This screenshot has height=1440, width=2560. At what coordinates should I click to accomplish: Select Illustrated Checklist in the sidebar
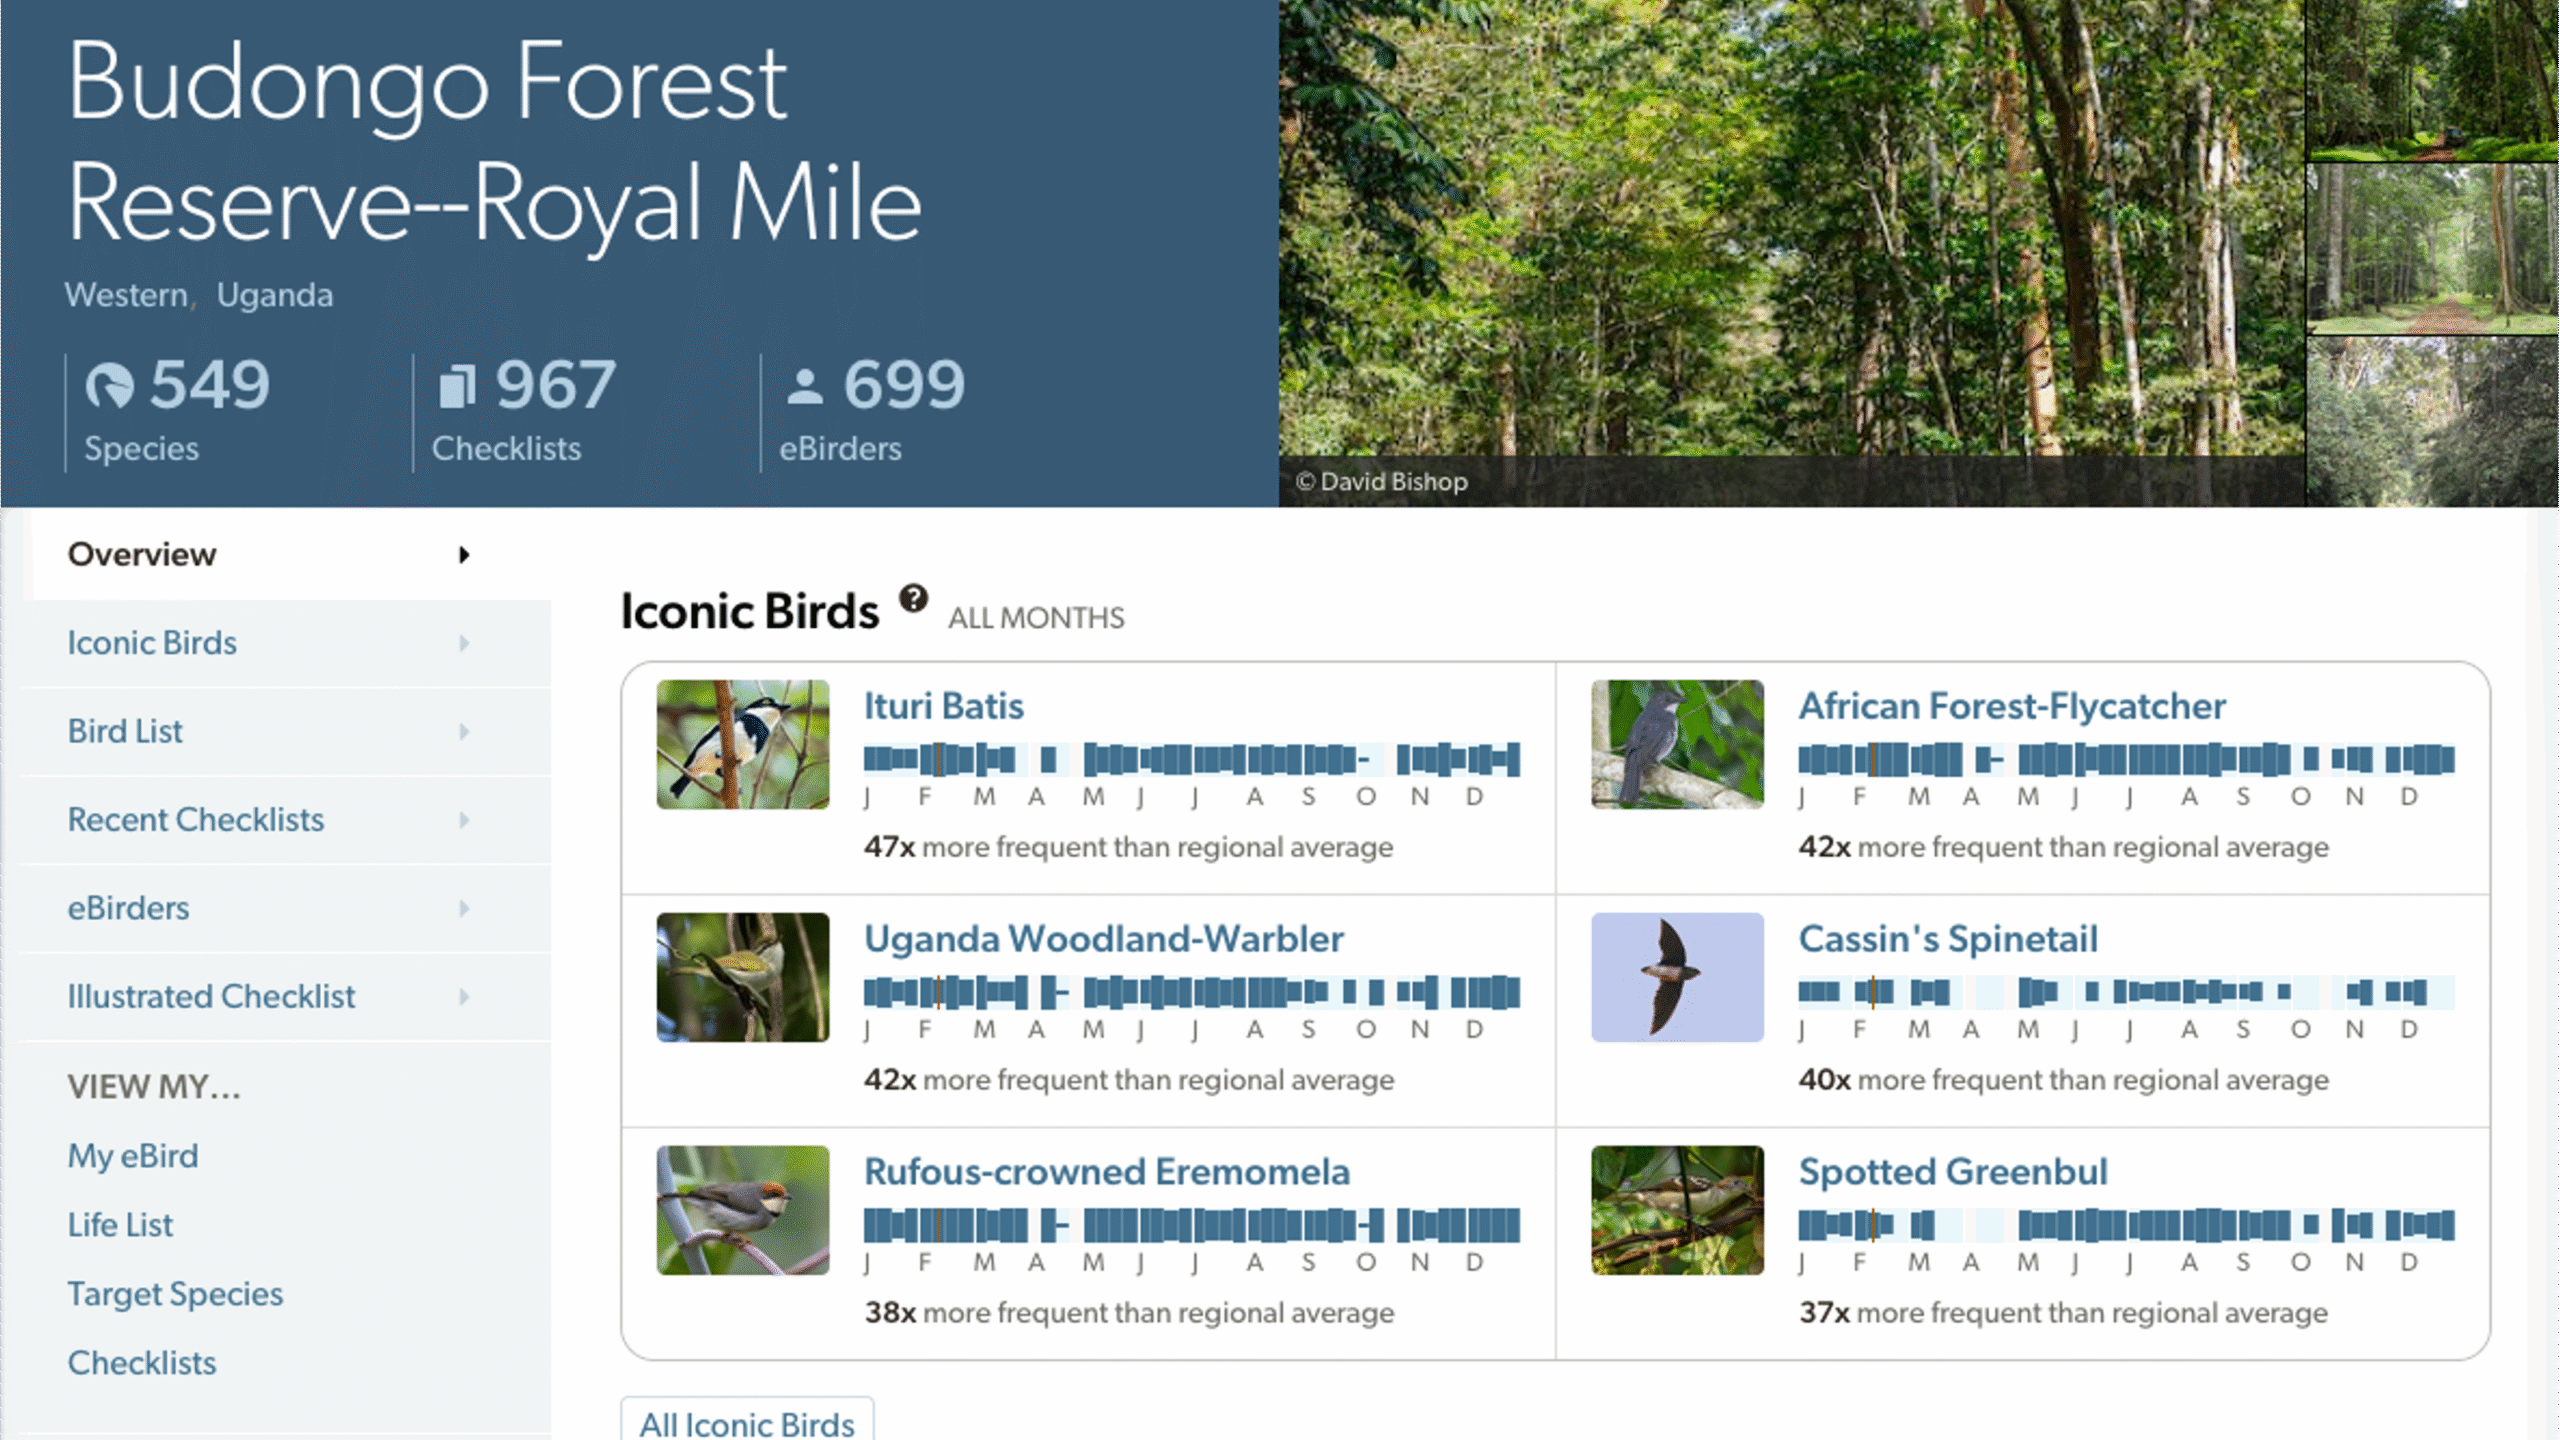point(211,997)
